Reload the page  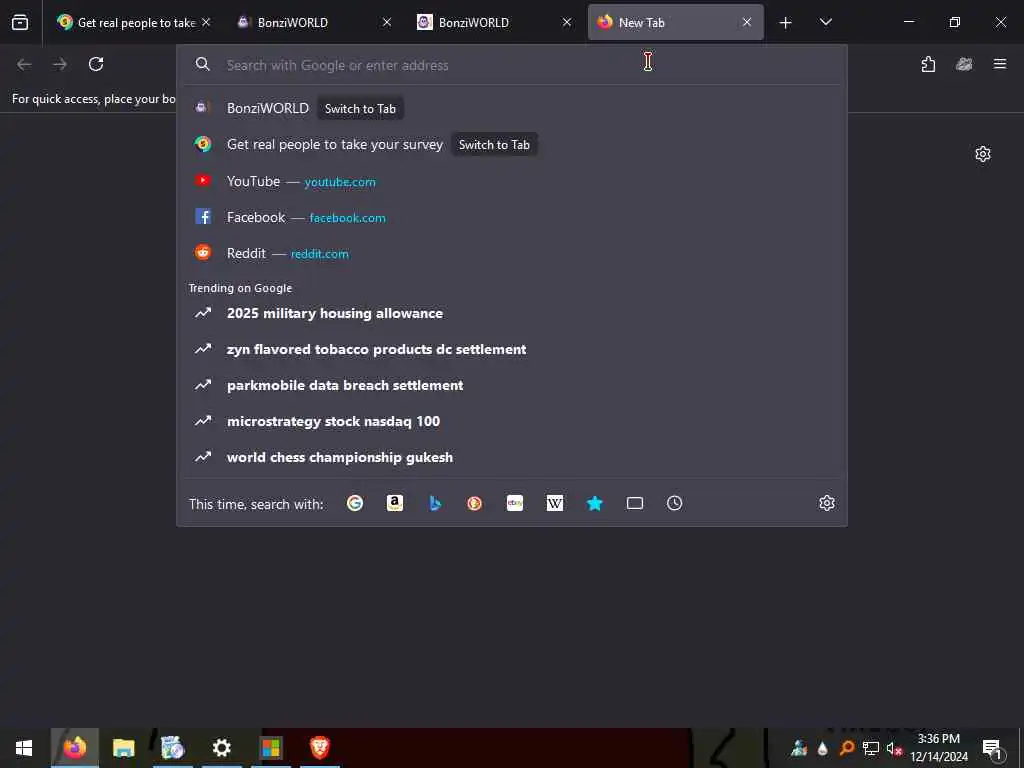coord(96,64)
